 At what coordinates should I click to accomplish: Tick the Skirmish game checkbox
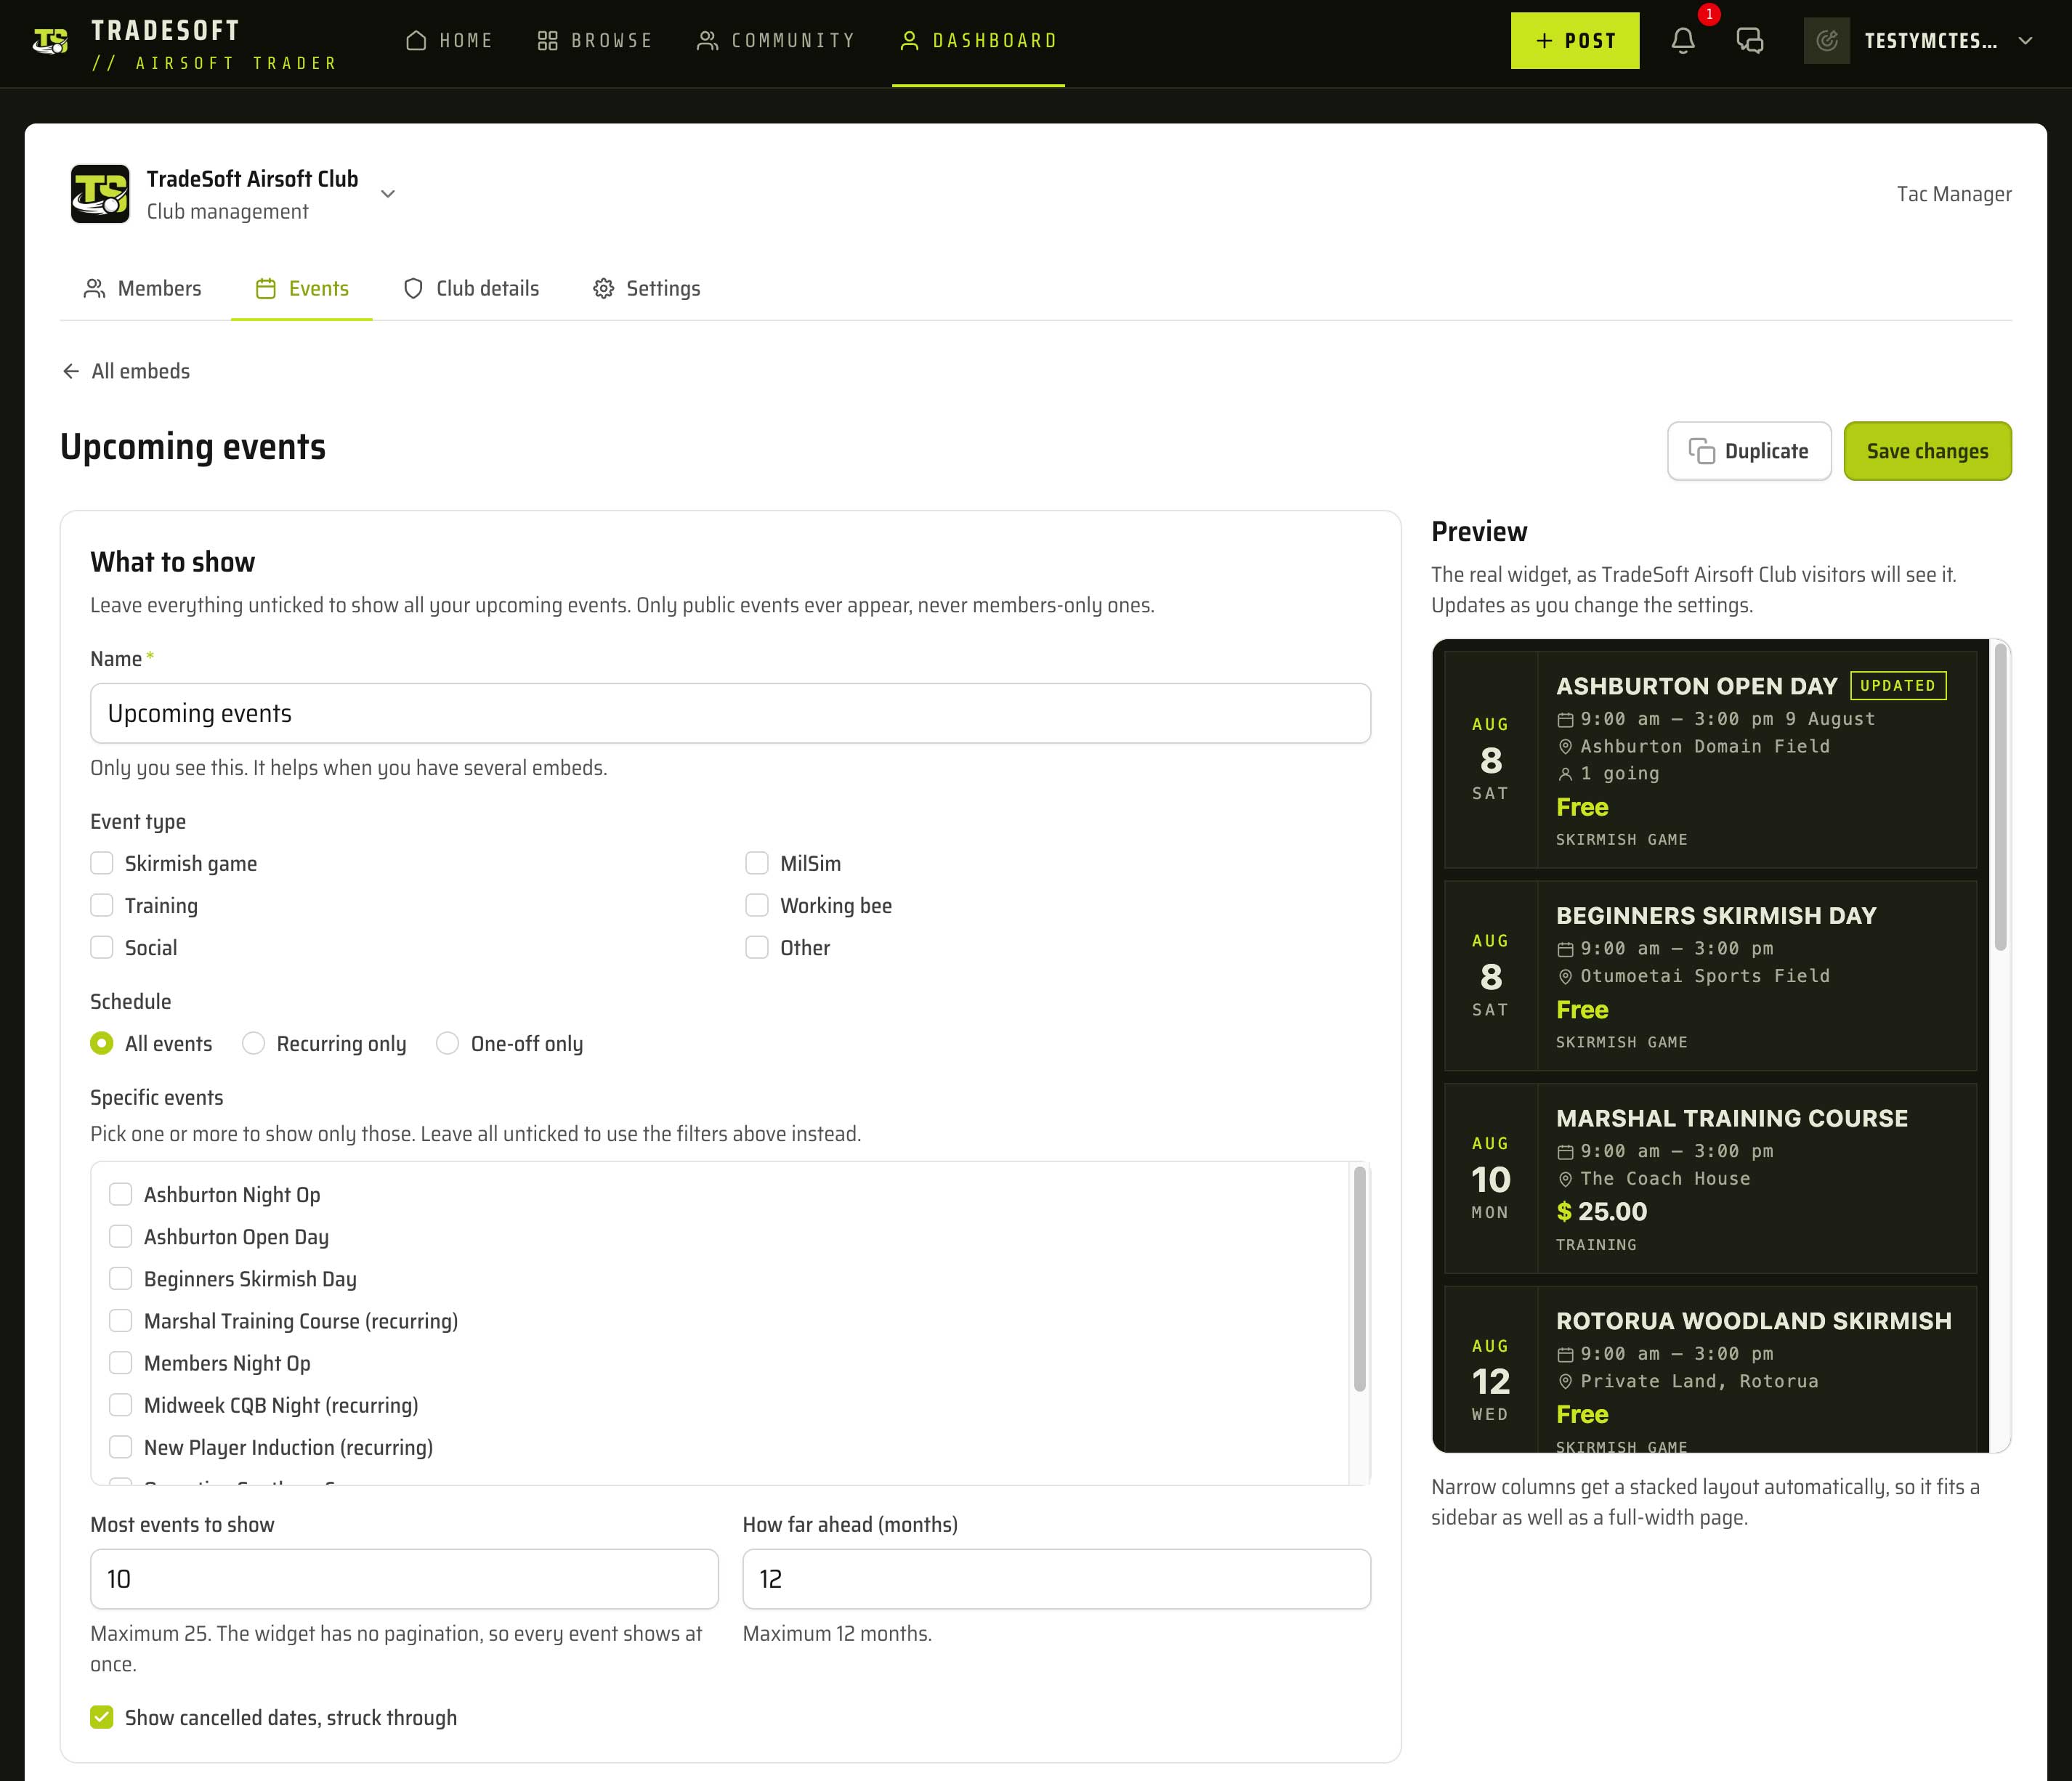102,863
